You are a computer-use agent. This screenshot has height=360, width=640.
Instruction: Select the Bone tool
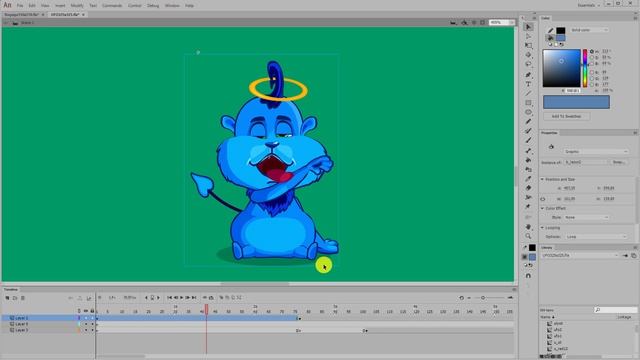(528, 151)
